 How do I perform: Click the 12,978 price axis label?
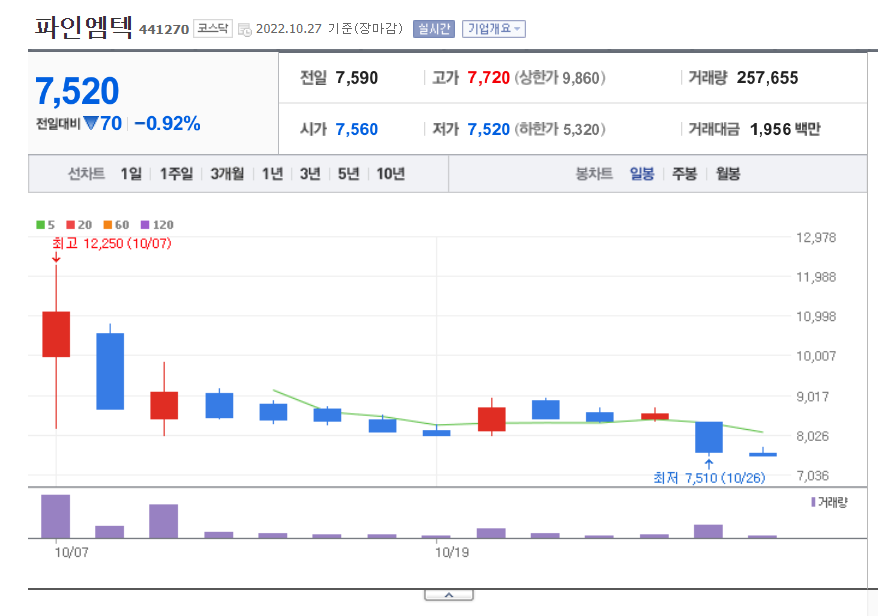coord(816,237)
